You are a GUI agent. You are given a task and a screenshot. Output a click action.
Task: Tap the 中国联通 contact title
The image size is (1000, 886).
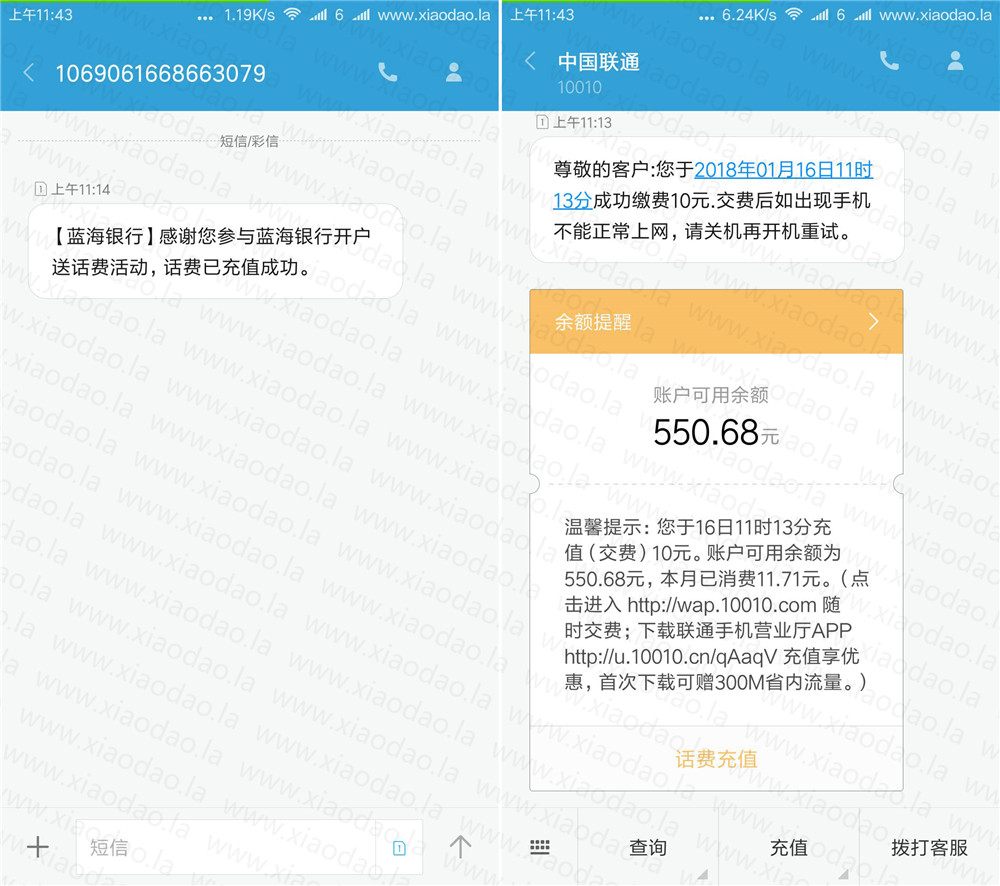click(598, 62)
